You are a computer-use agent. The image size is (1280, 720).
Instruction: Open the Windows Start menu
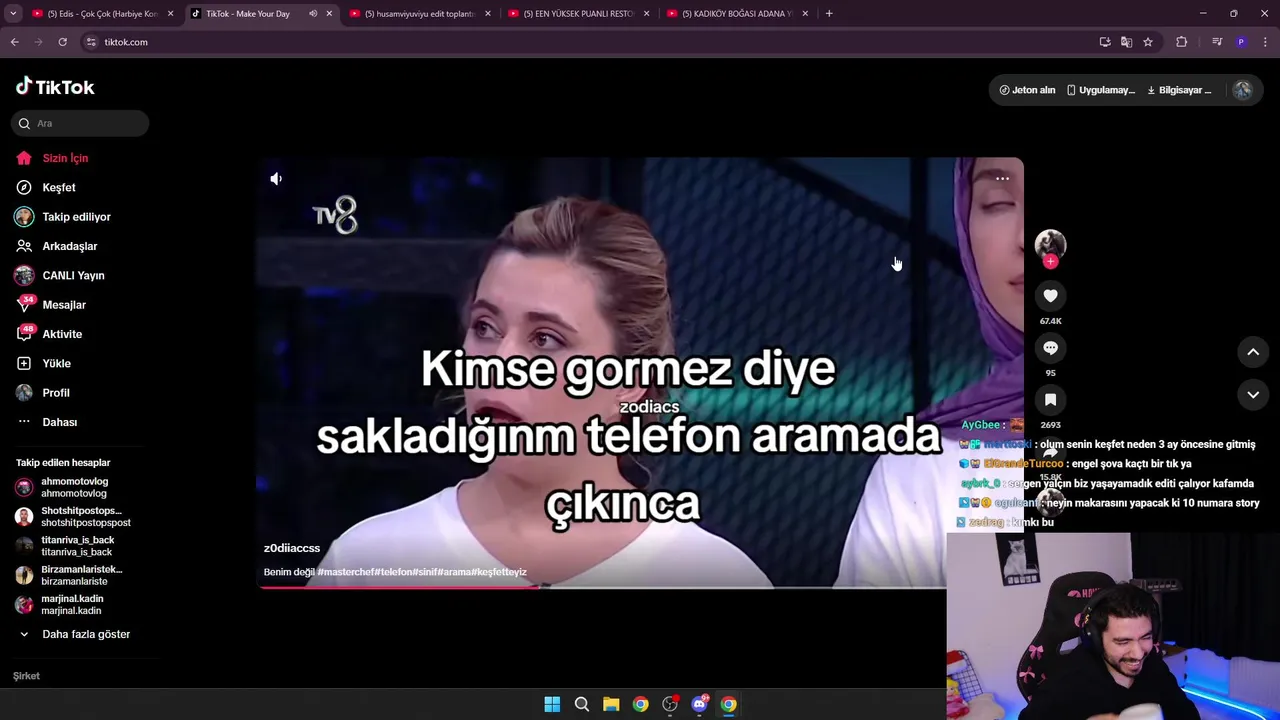click(x=552, y=704)
